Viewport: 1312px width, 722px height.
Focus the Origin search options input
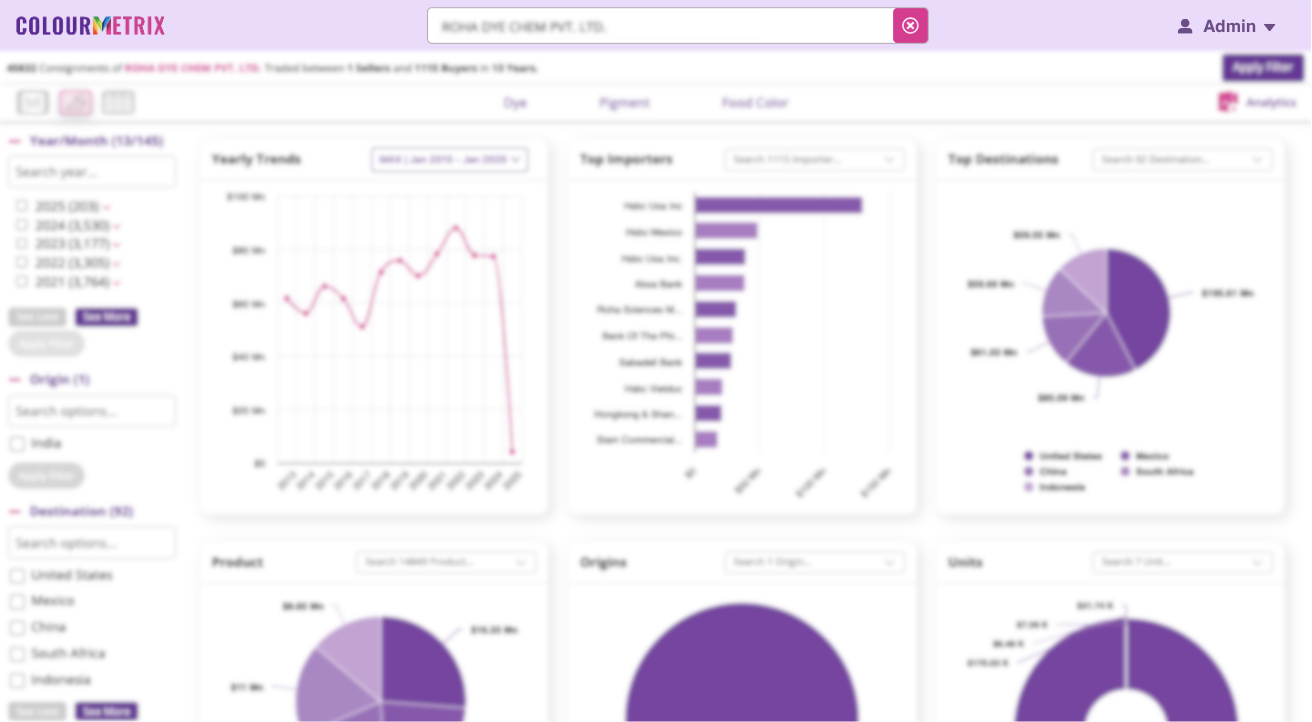(92, 411)
